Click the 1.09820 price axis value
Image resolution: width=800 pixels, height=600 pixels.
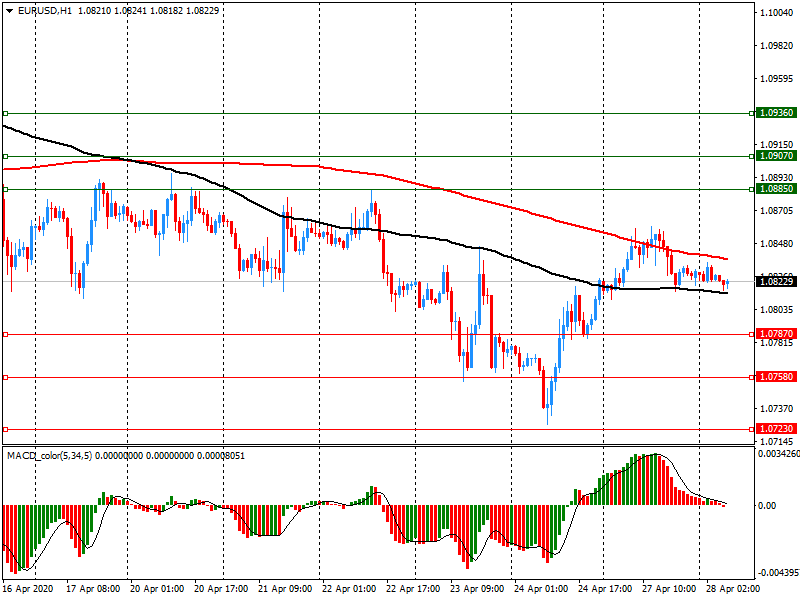(777, 45)
